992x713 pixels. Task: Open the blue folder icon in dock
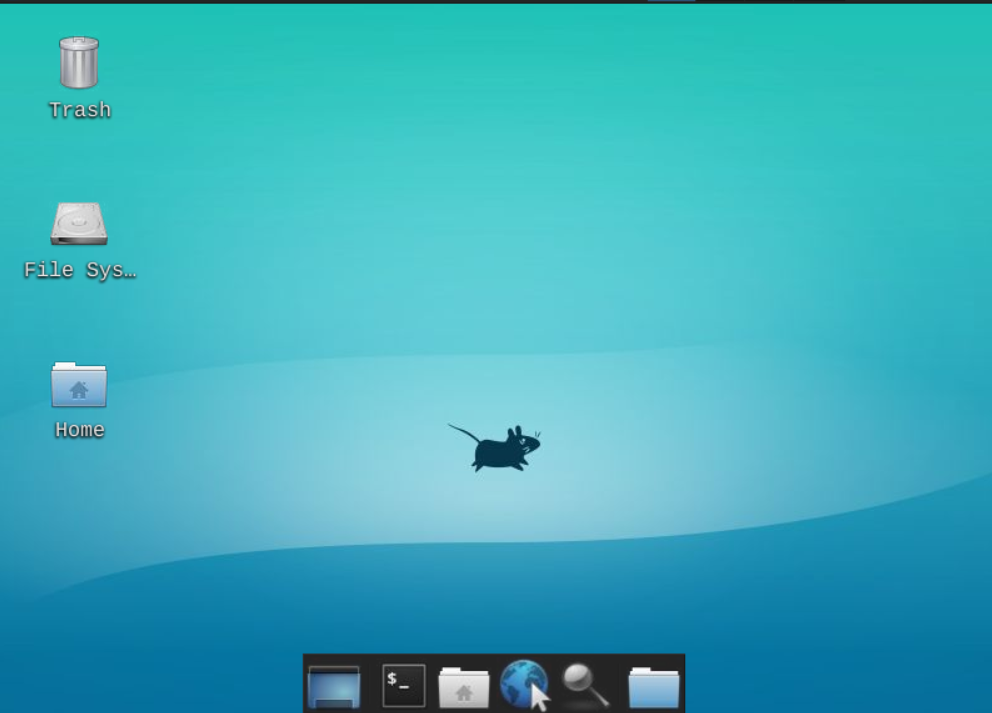(654, 687)
